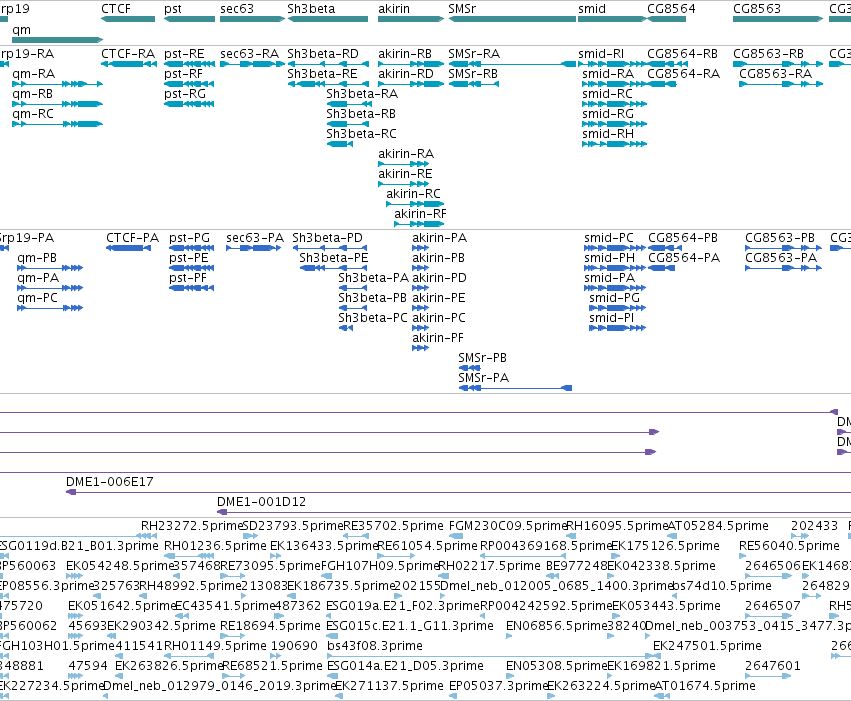Click the akirin-PD protein label
Image resolution: width=851 pixels, height=701 pixels.
coord(439,278)
